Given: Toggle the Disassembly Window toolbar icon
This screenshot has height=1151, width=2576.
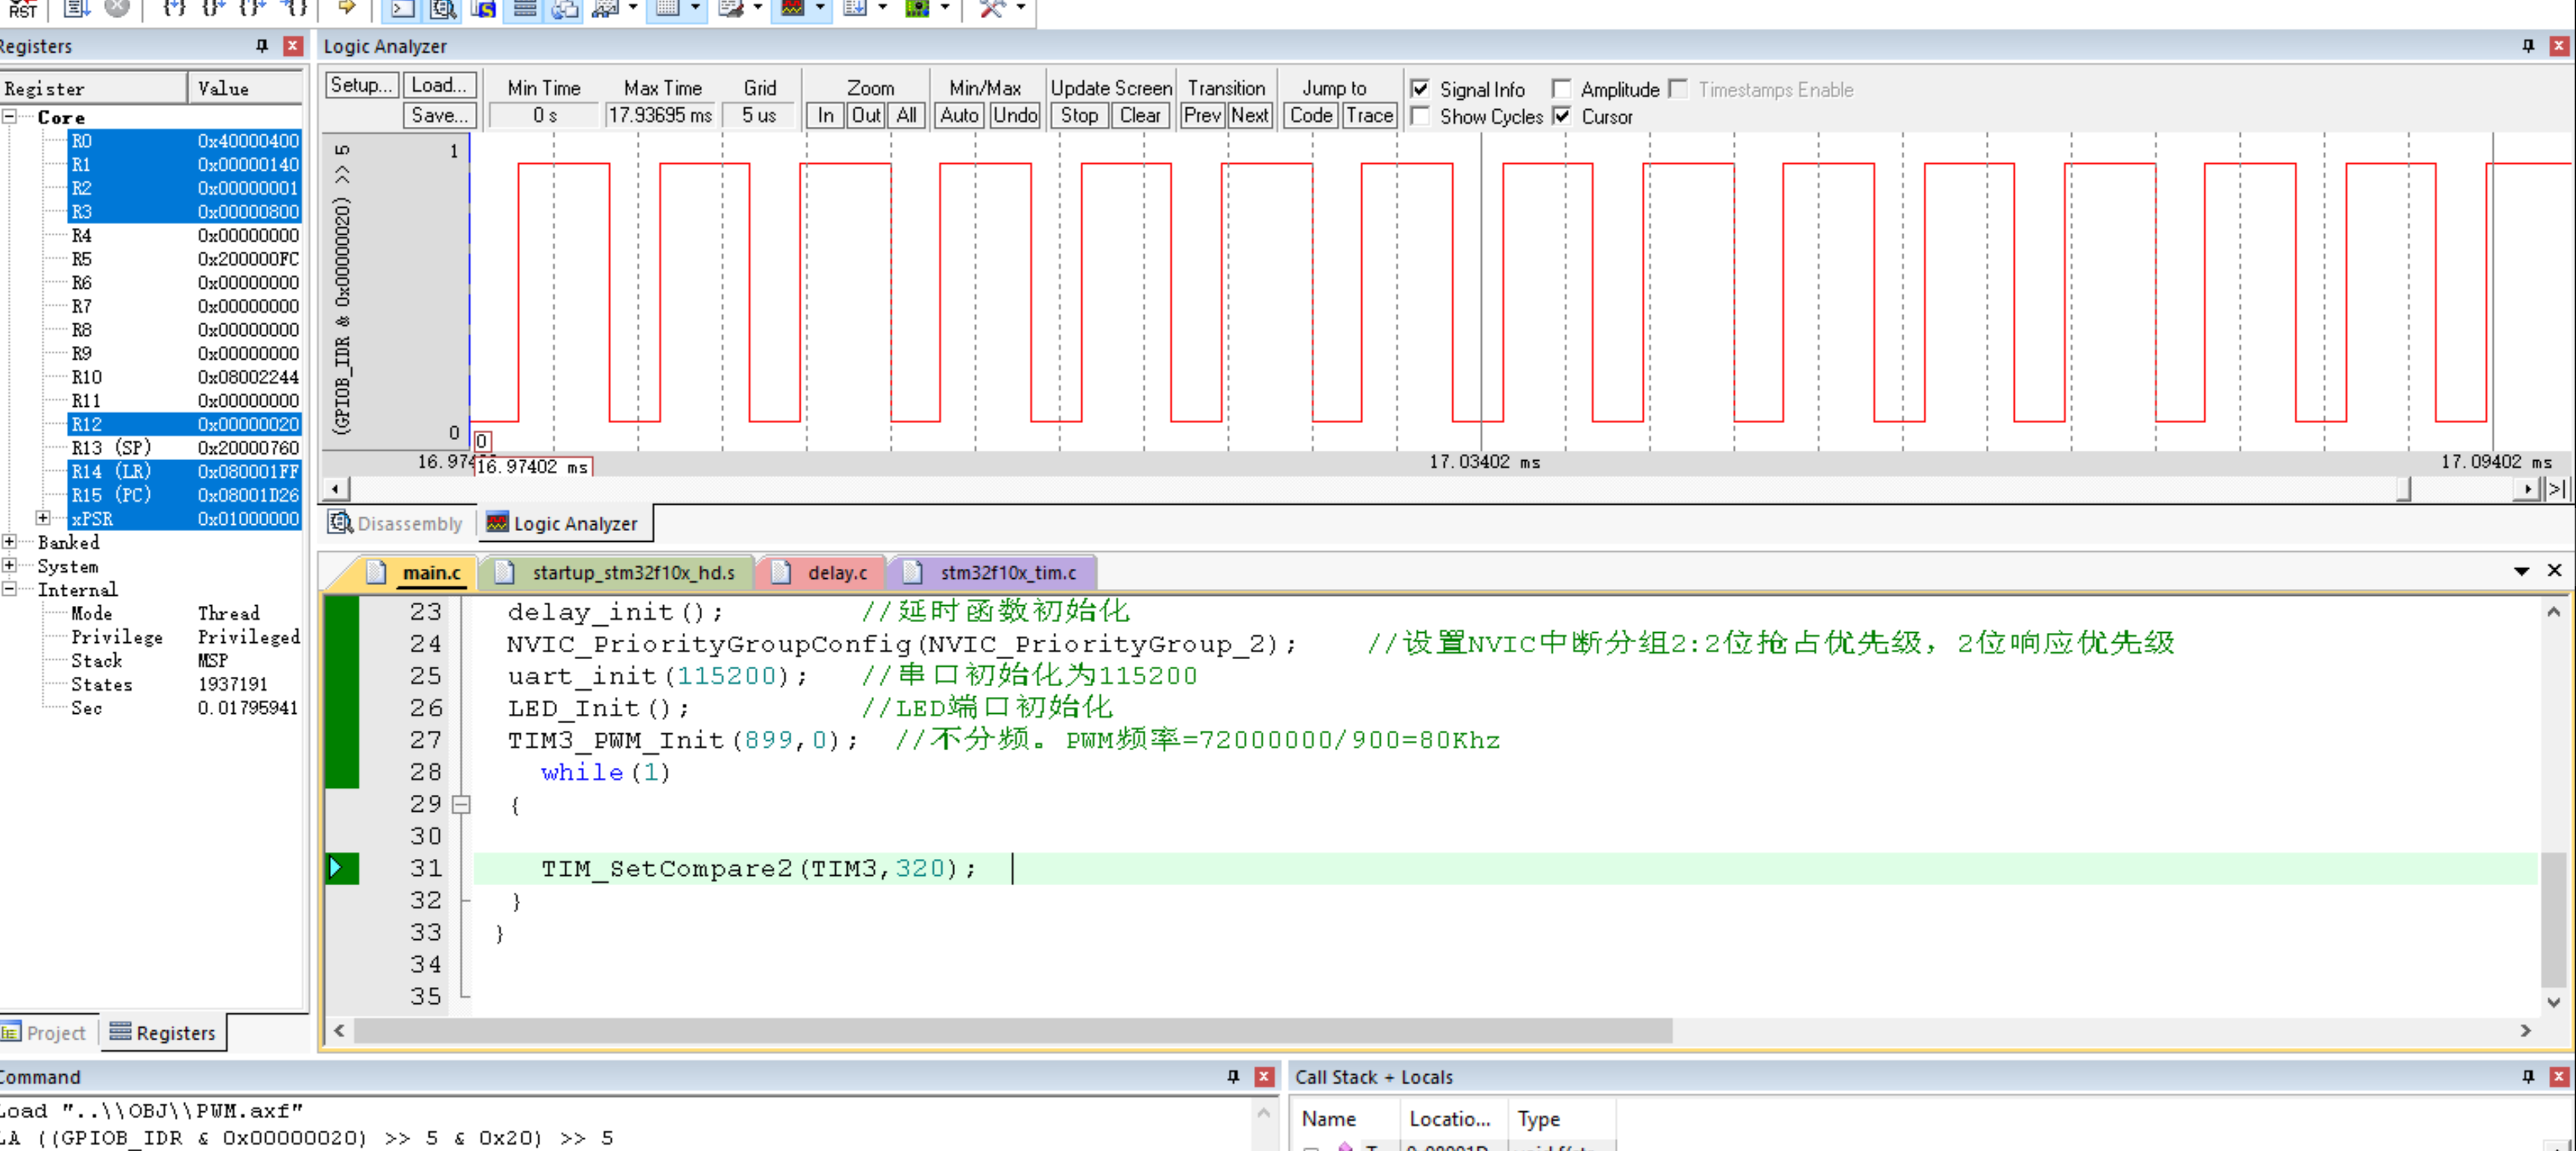Looking at the screenshot, I should pyautogui.click(x=443, y=9).
